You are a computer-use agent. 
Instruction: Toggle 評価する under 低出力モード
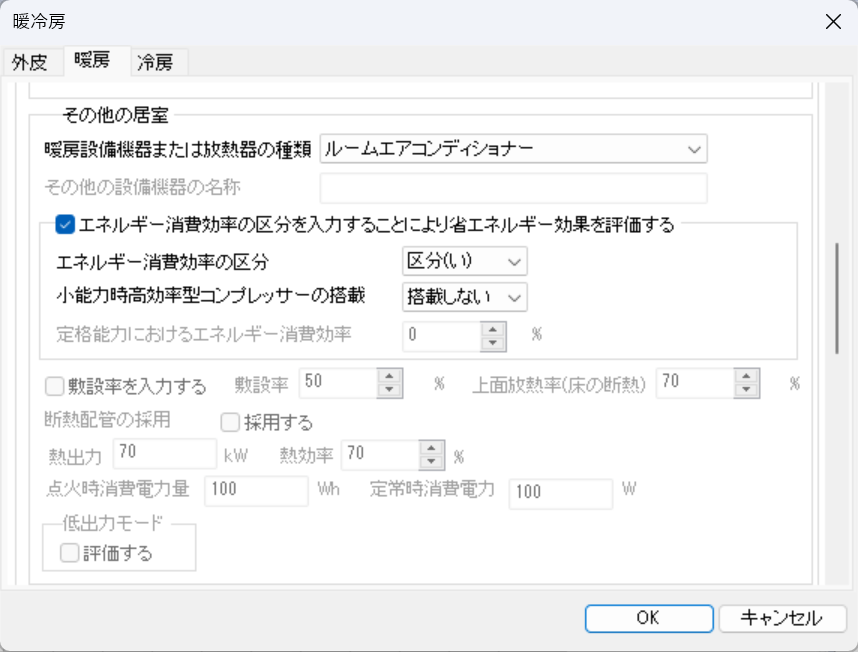click(x=69, y=553)
